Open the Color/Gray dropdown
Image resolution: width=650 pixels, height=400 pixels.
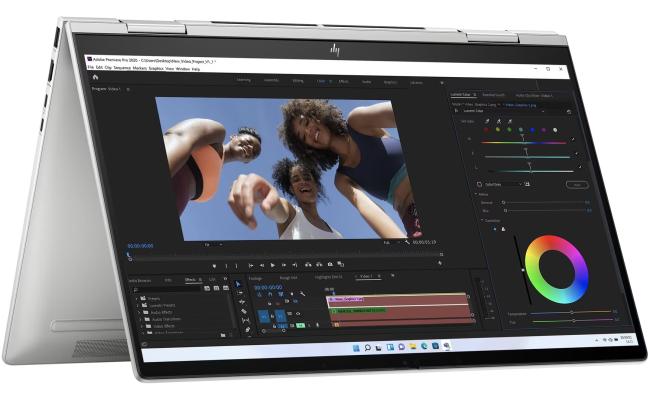pos(503,184)
